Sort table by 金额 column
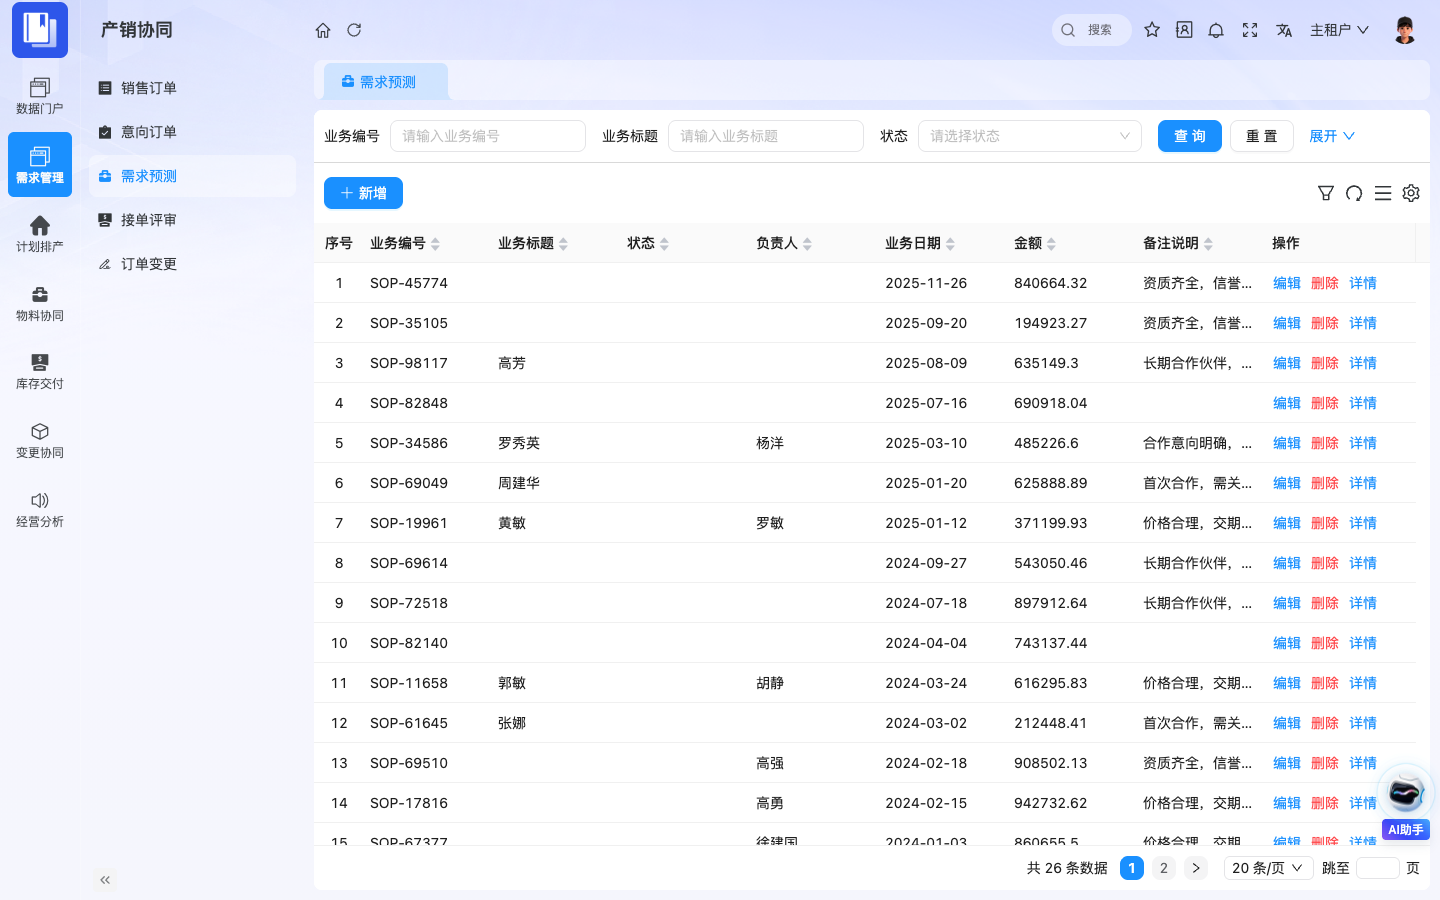 [1035, 243]
